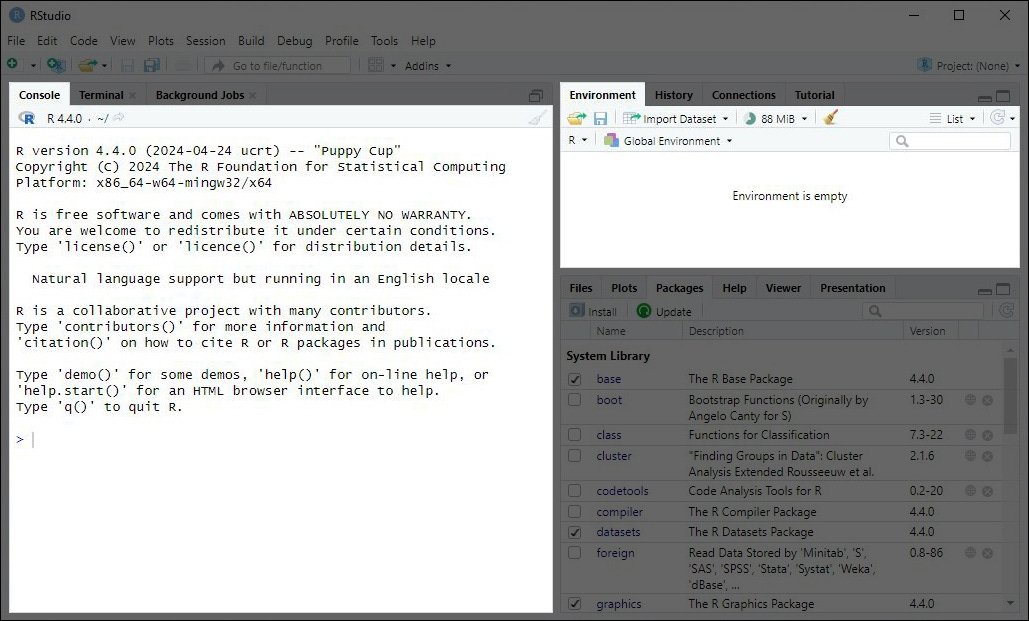This screenshot has width=1029, height=621.
Task: Uncheck the datasets package checkbox
Action: click(575, 532)
